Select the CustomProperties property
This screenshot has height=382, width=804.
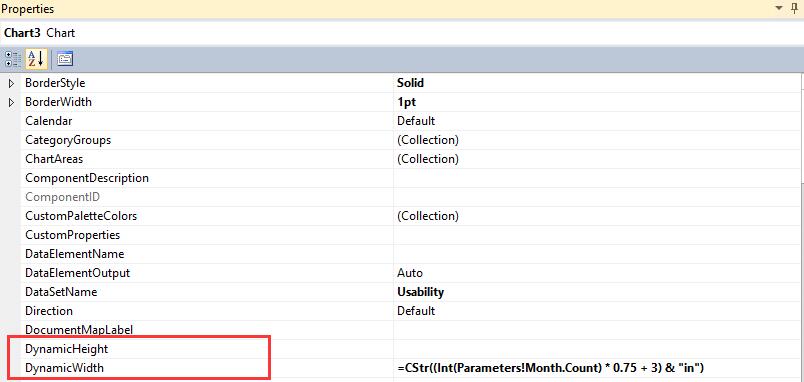pyautogui.click(x=72, y=235)
